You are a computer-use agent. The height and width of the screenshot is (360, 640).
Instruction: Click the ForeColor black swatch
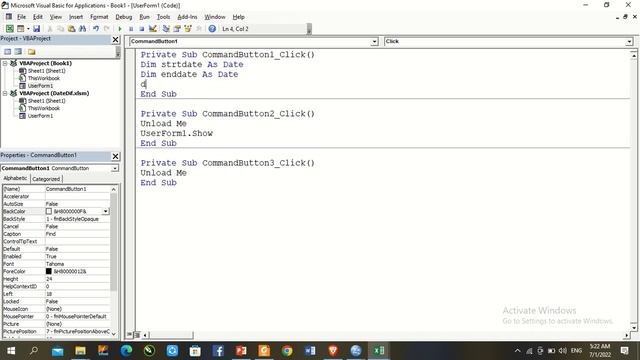[49, 271]
